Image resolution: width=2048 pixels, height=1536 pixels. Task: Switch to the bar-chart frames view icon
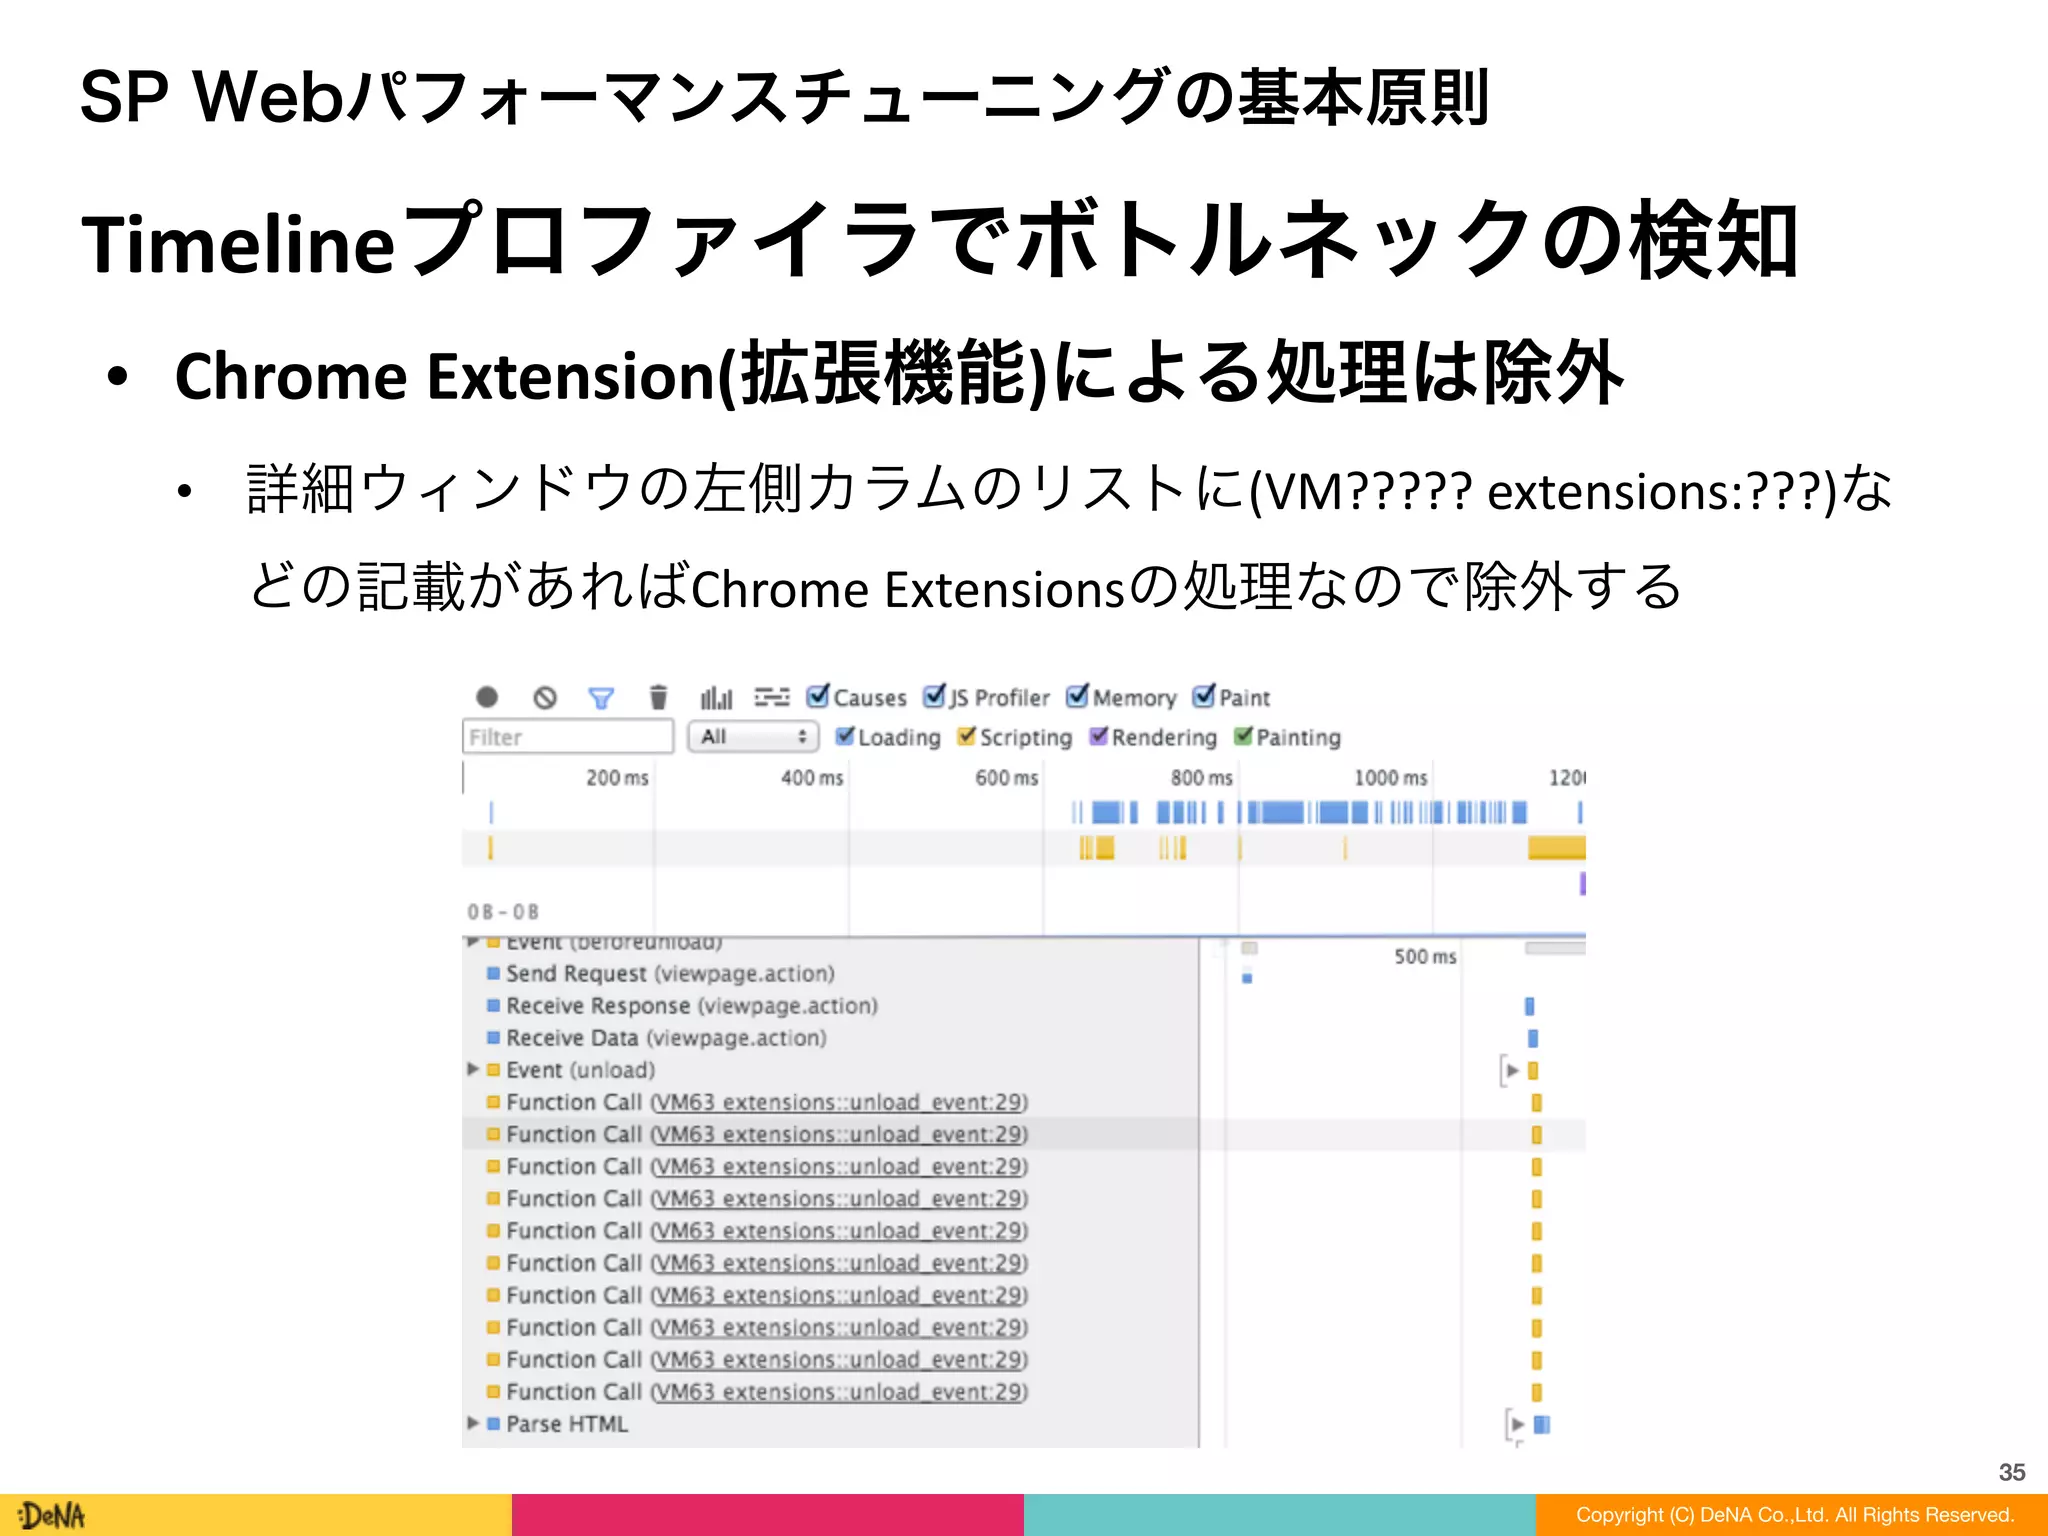click(716, 697)
